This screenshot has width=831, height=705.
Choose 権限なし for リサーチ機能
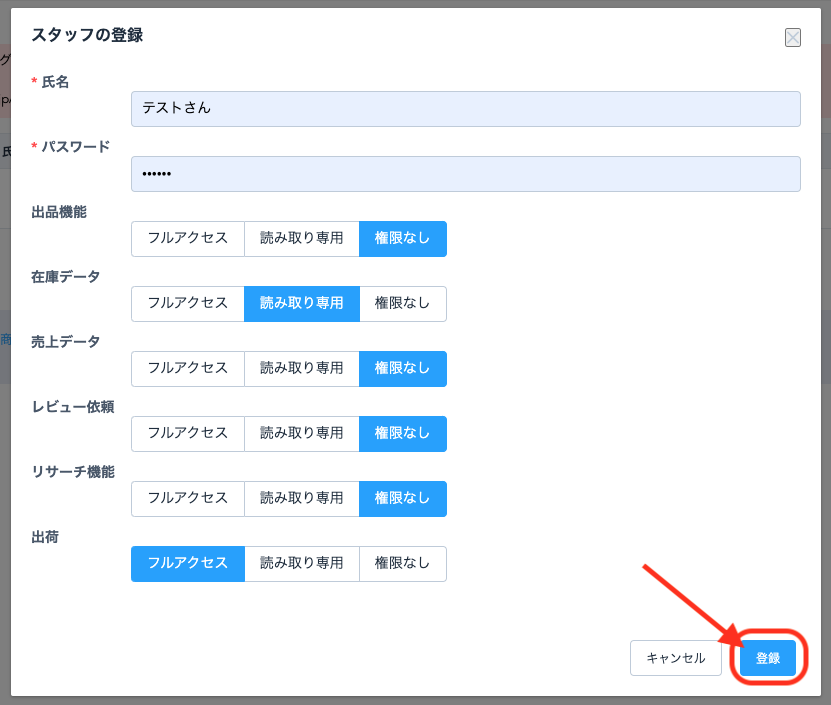click(403, 499)
